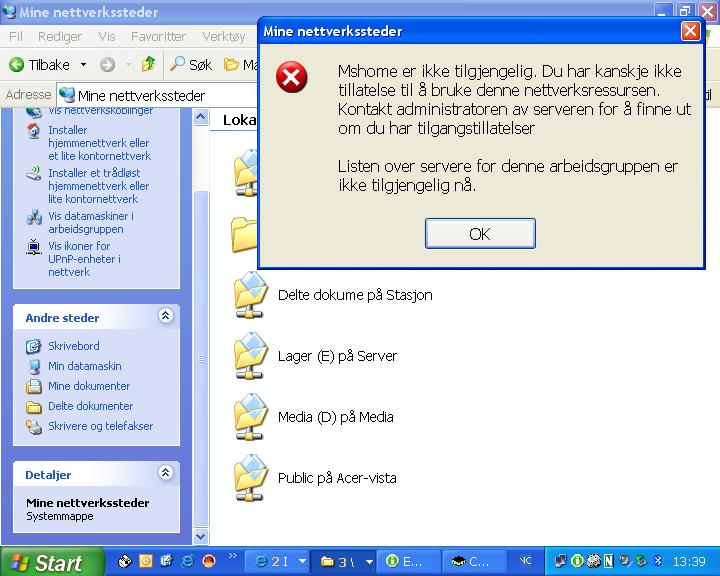Open Mine dokumenter link
This screenshot has width=720, height=576.
coord(89,386)
